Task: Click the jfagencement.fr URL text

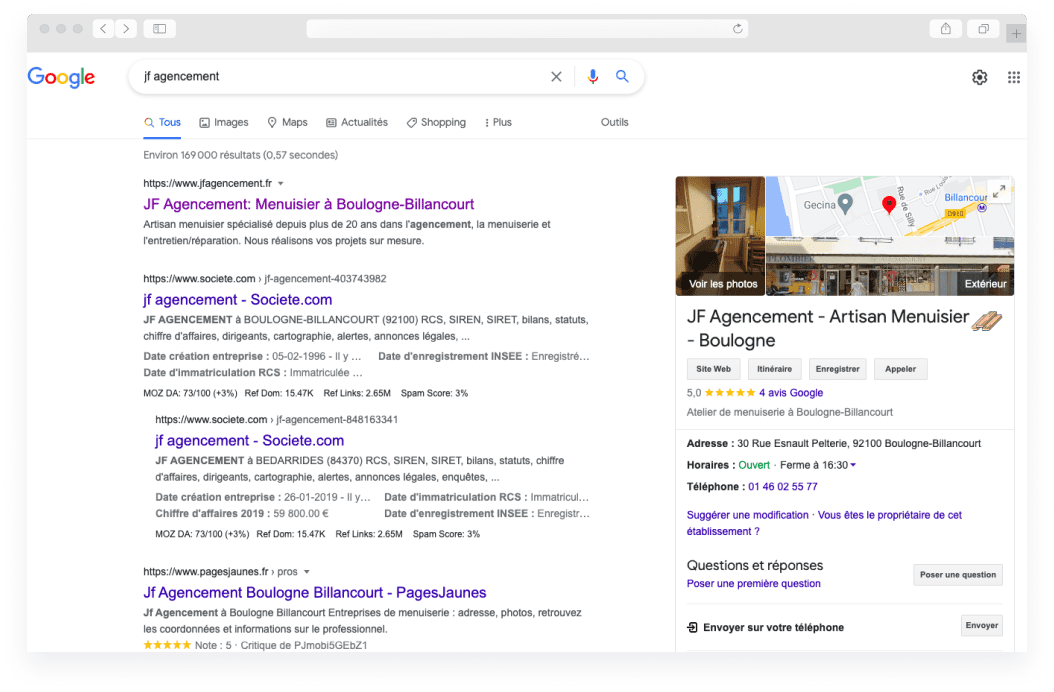Action: 207,184
